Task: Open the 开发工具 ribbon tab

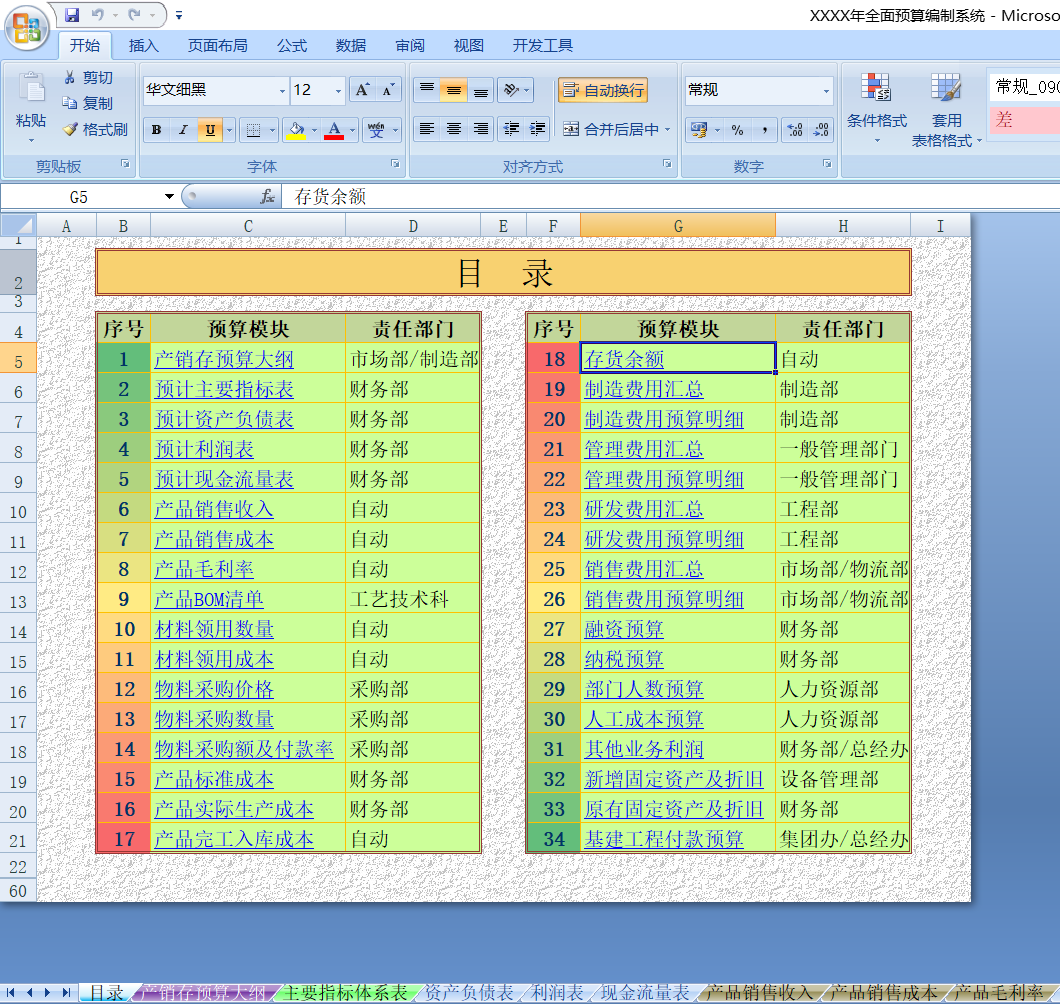Action: (x=542, y=45)
